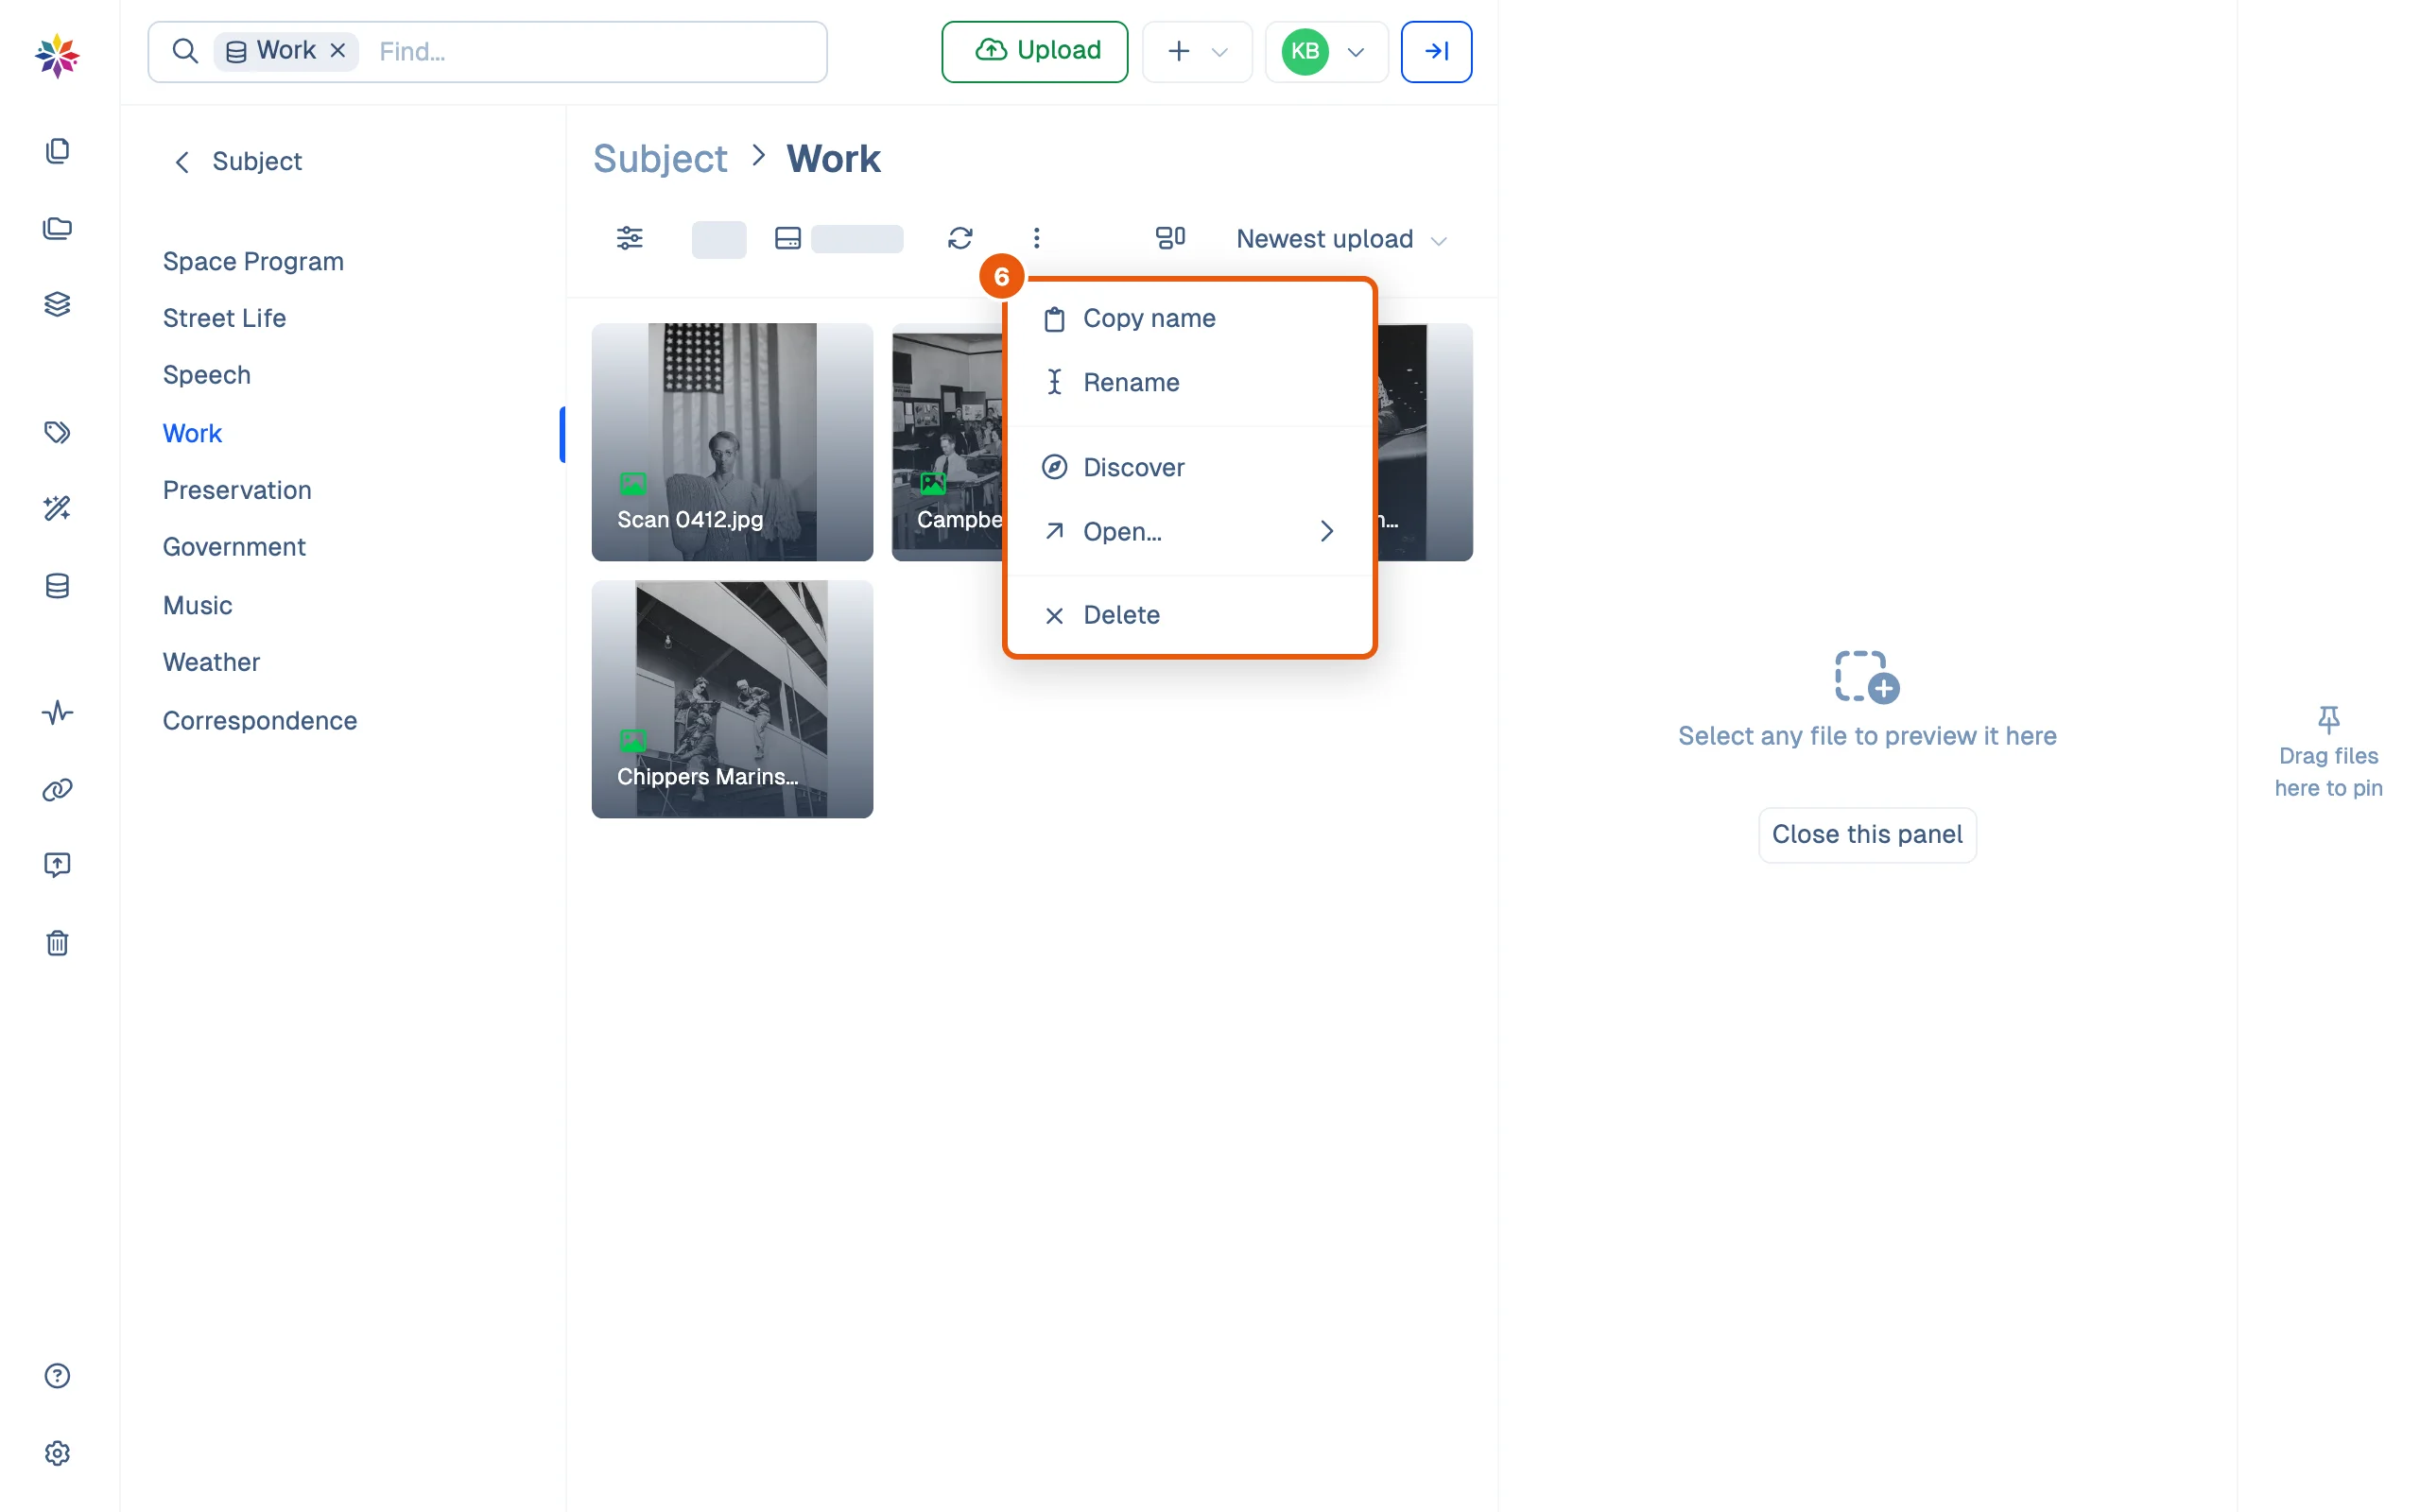Click the refresh icon in toolbar
This screenshot has width=2420, height=1512.
[x=960, y=238]
